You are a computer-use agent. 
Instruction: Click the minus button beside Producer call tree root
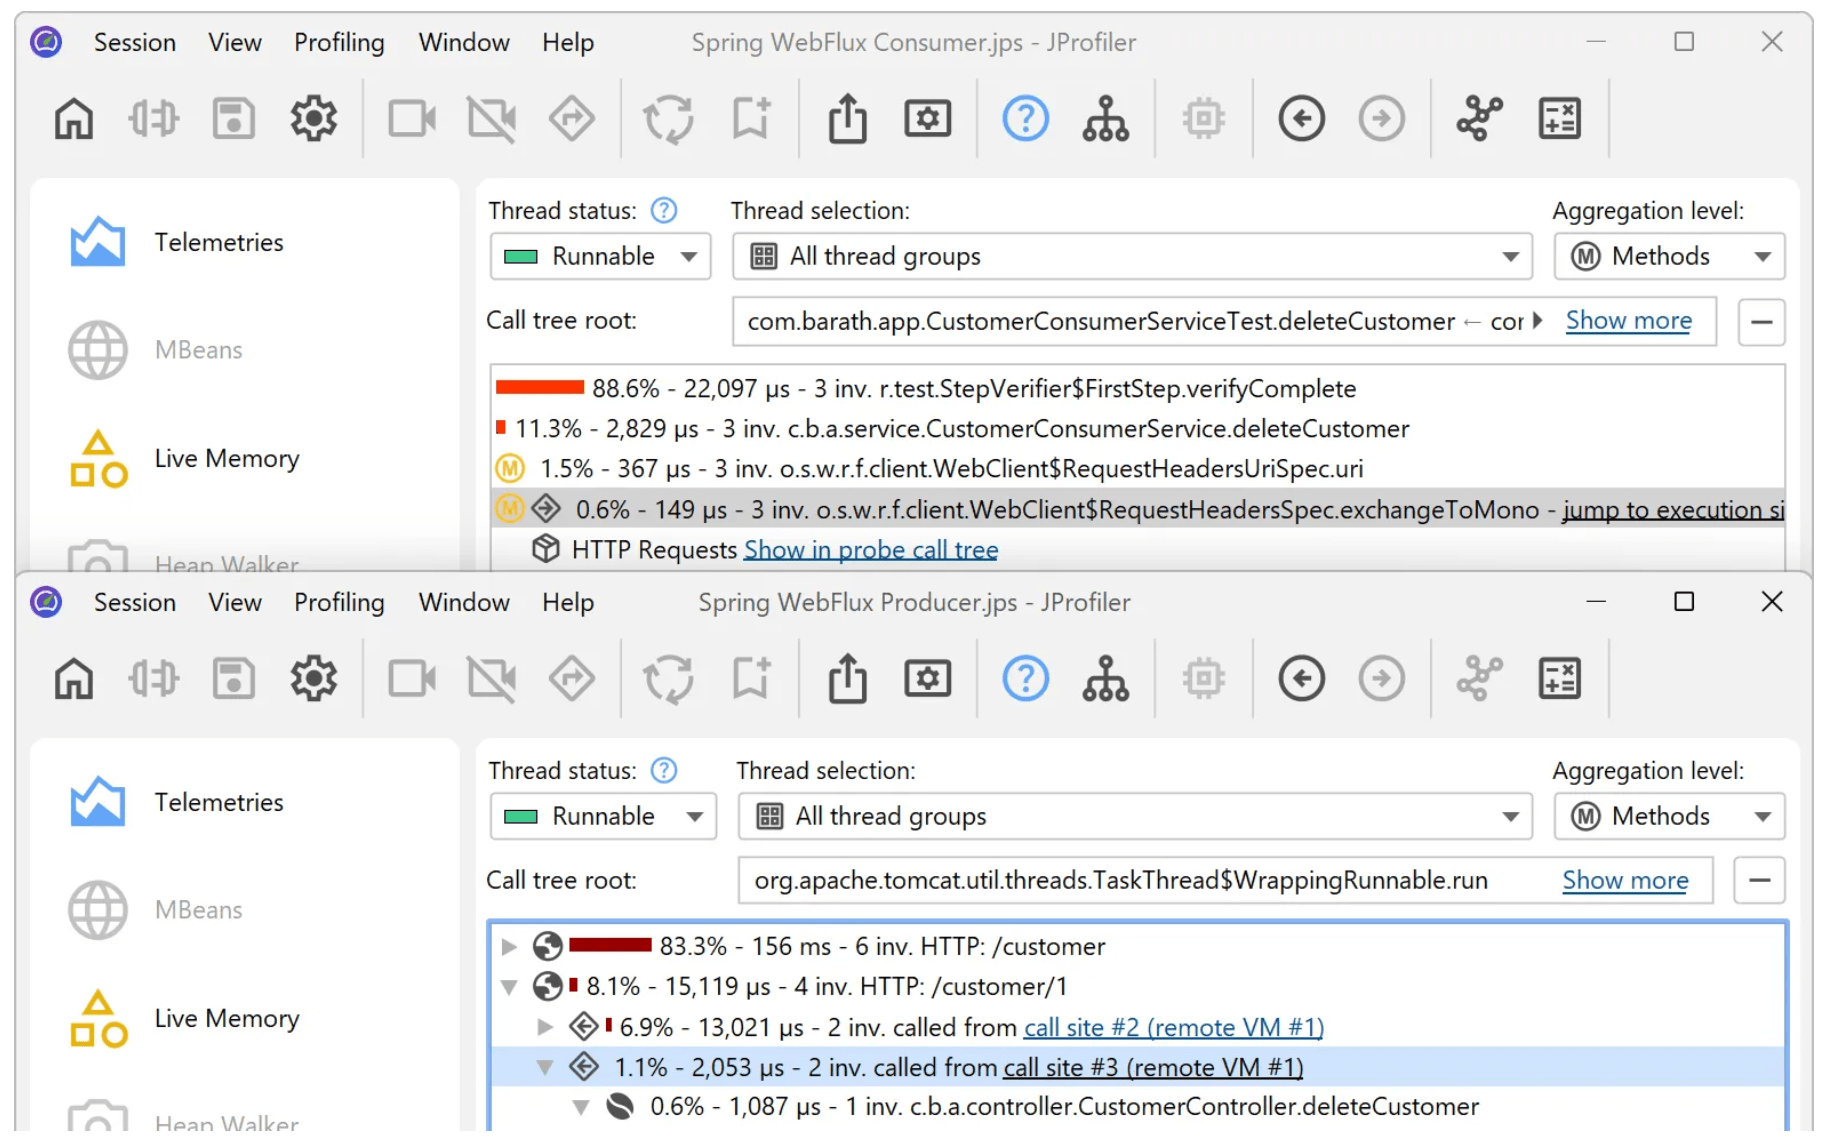pyautogui.click(x=1760, y=881)
